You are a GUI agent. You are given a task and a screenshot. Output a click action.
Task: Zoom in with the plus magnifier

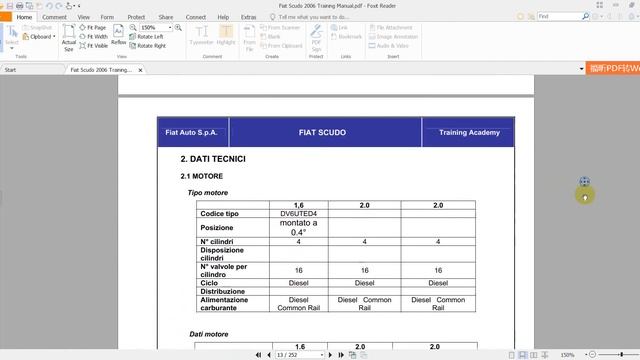(178, 27)
